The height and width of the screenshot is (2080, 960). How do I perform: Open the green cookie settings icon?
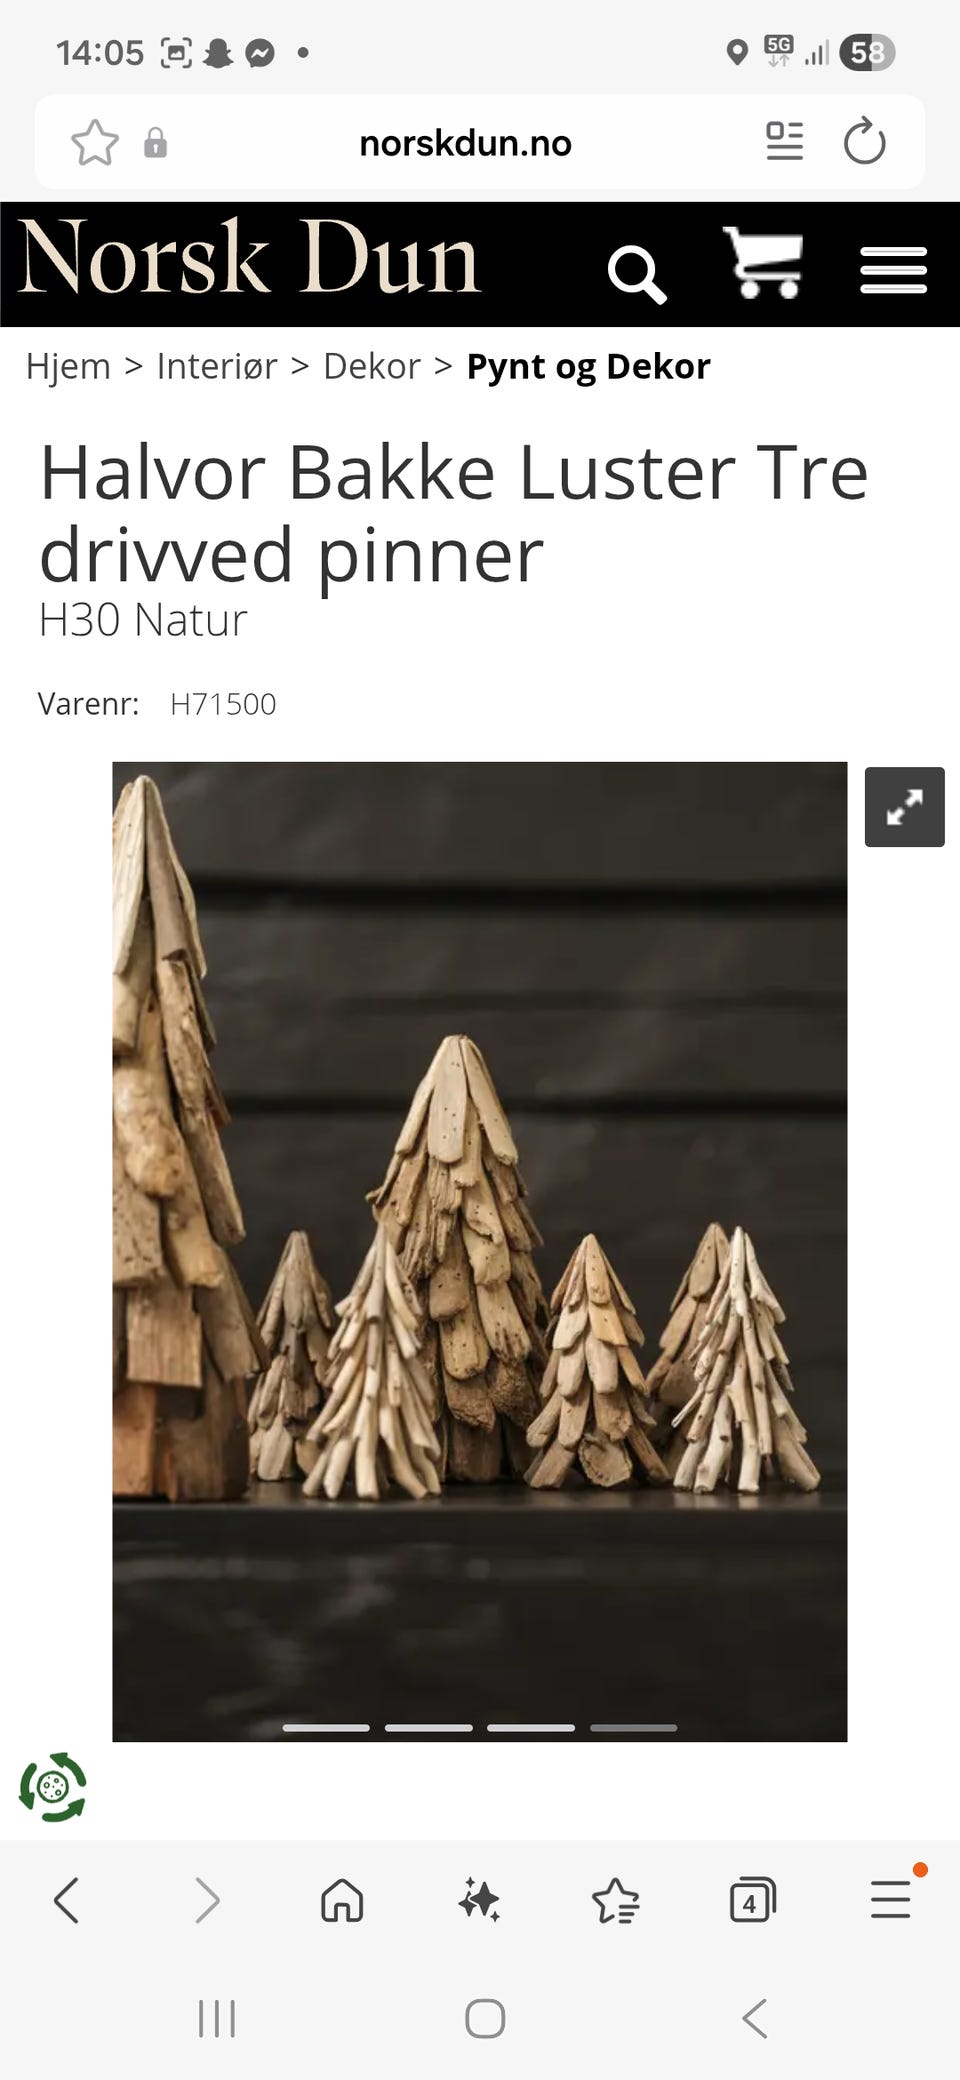pyautogui.click(x=52, y=1787)
